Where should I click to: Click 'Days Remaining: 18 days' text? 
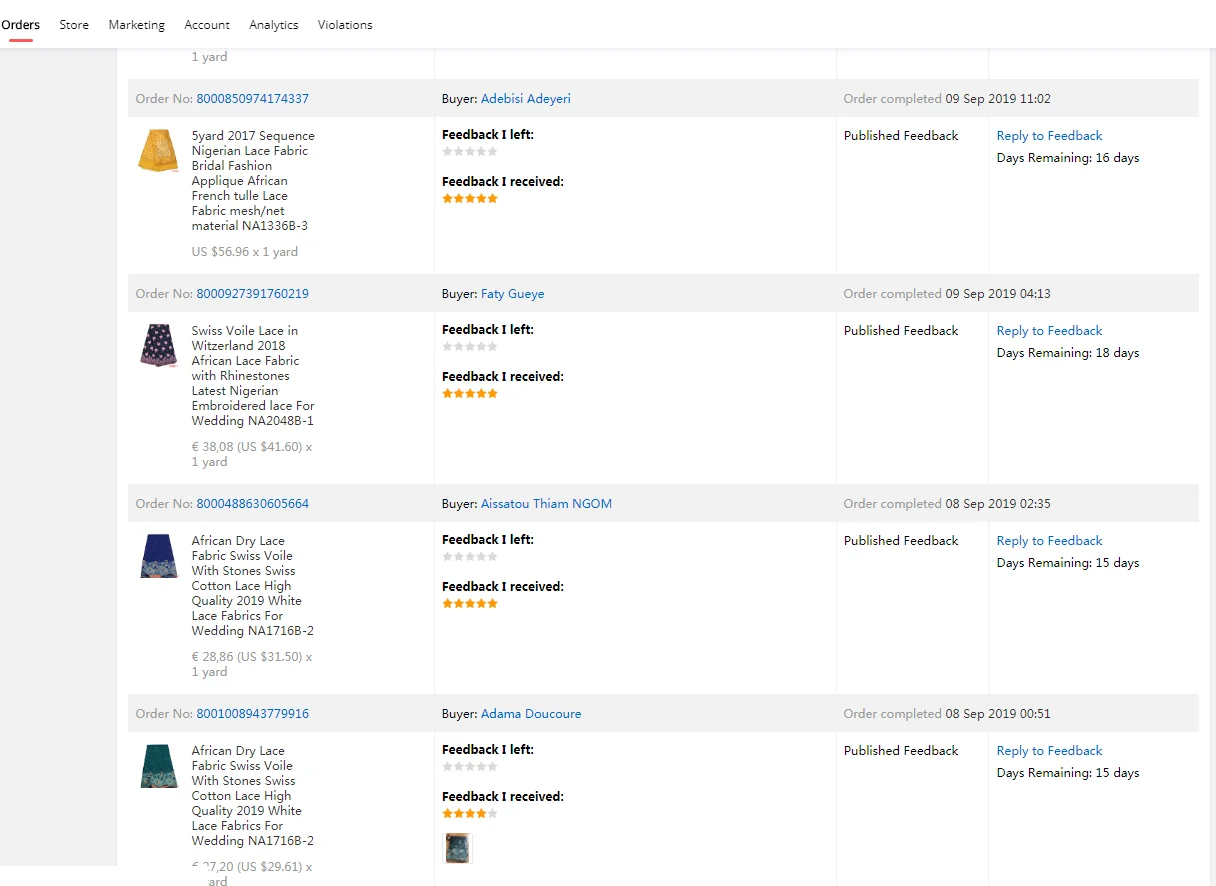tap(1068, 353)
